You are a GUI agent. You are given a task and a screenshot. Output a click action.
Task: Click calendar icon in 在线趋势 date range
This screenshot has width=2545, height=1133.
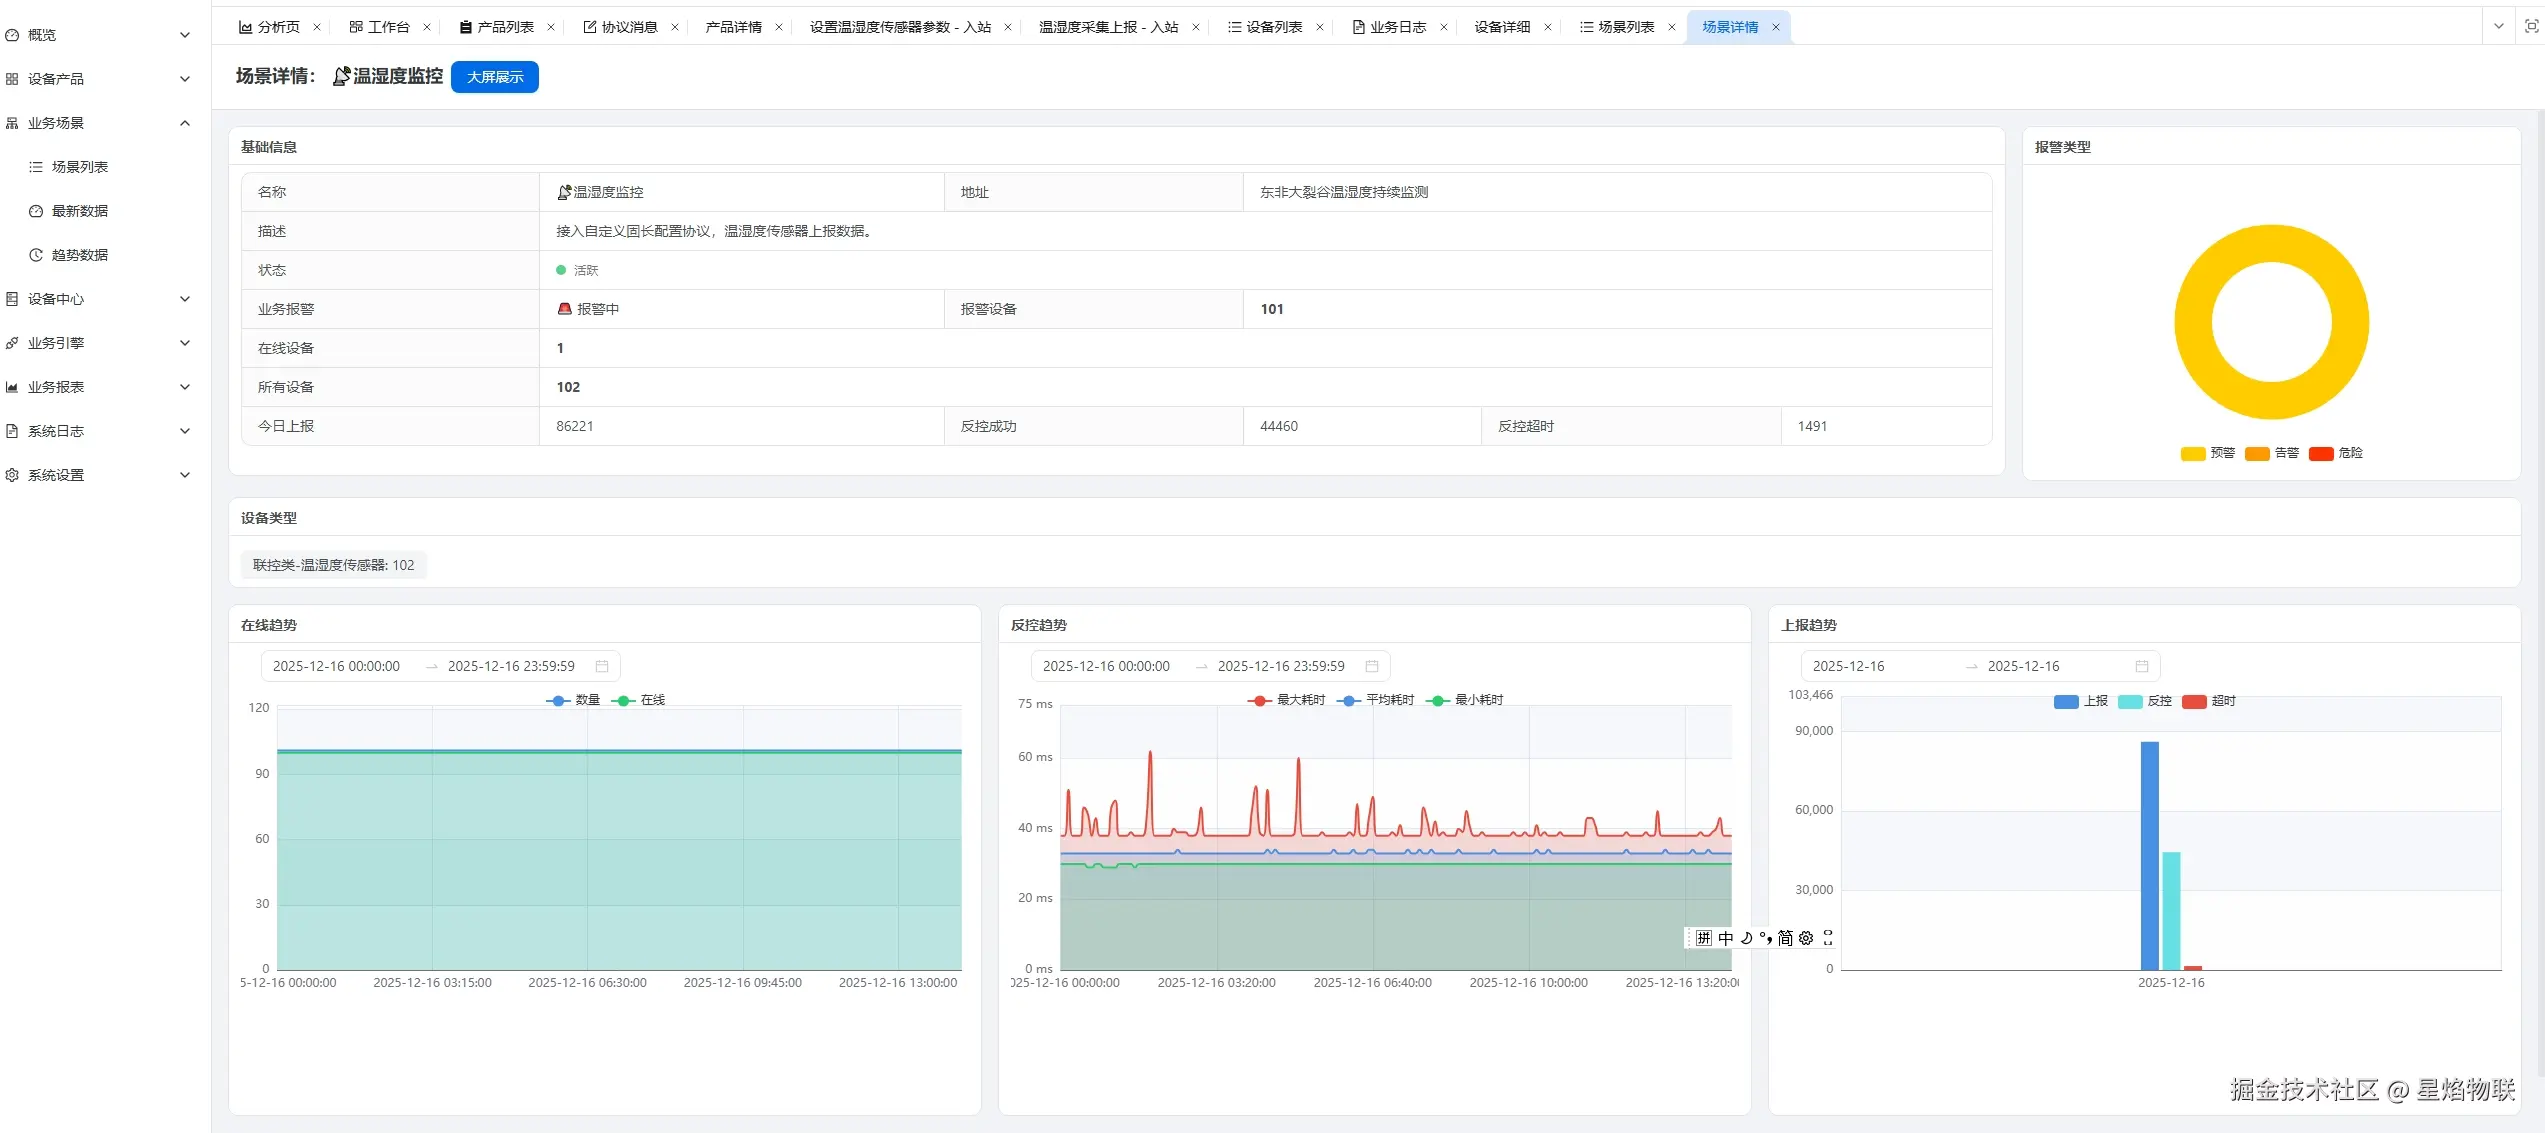click(602, 666)
